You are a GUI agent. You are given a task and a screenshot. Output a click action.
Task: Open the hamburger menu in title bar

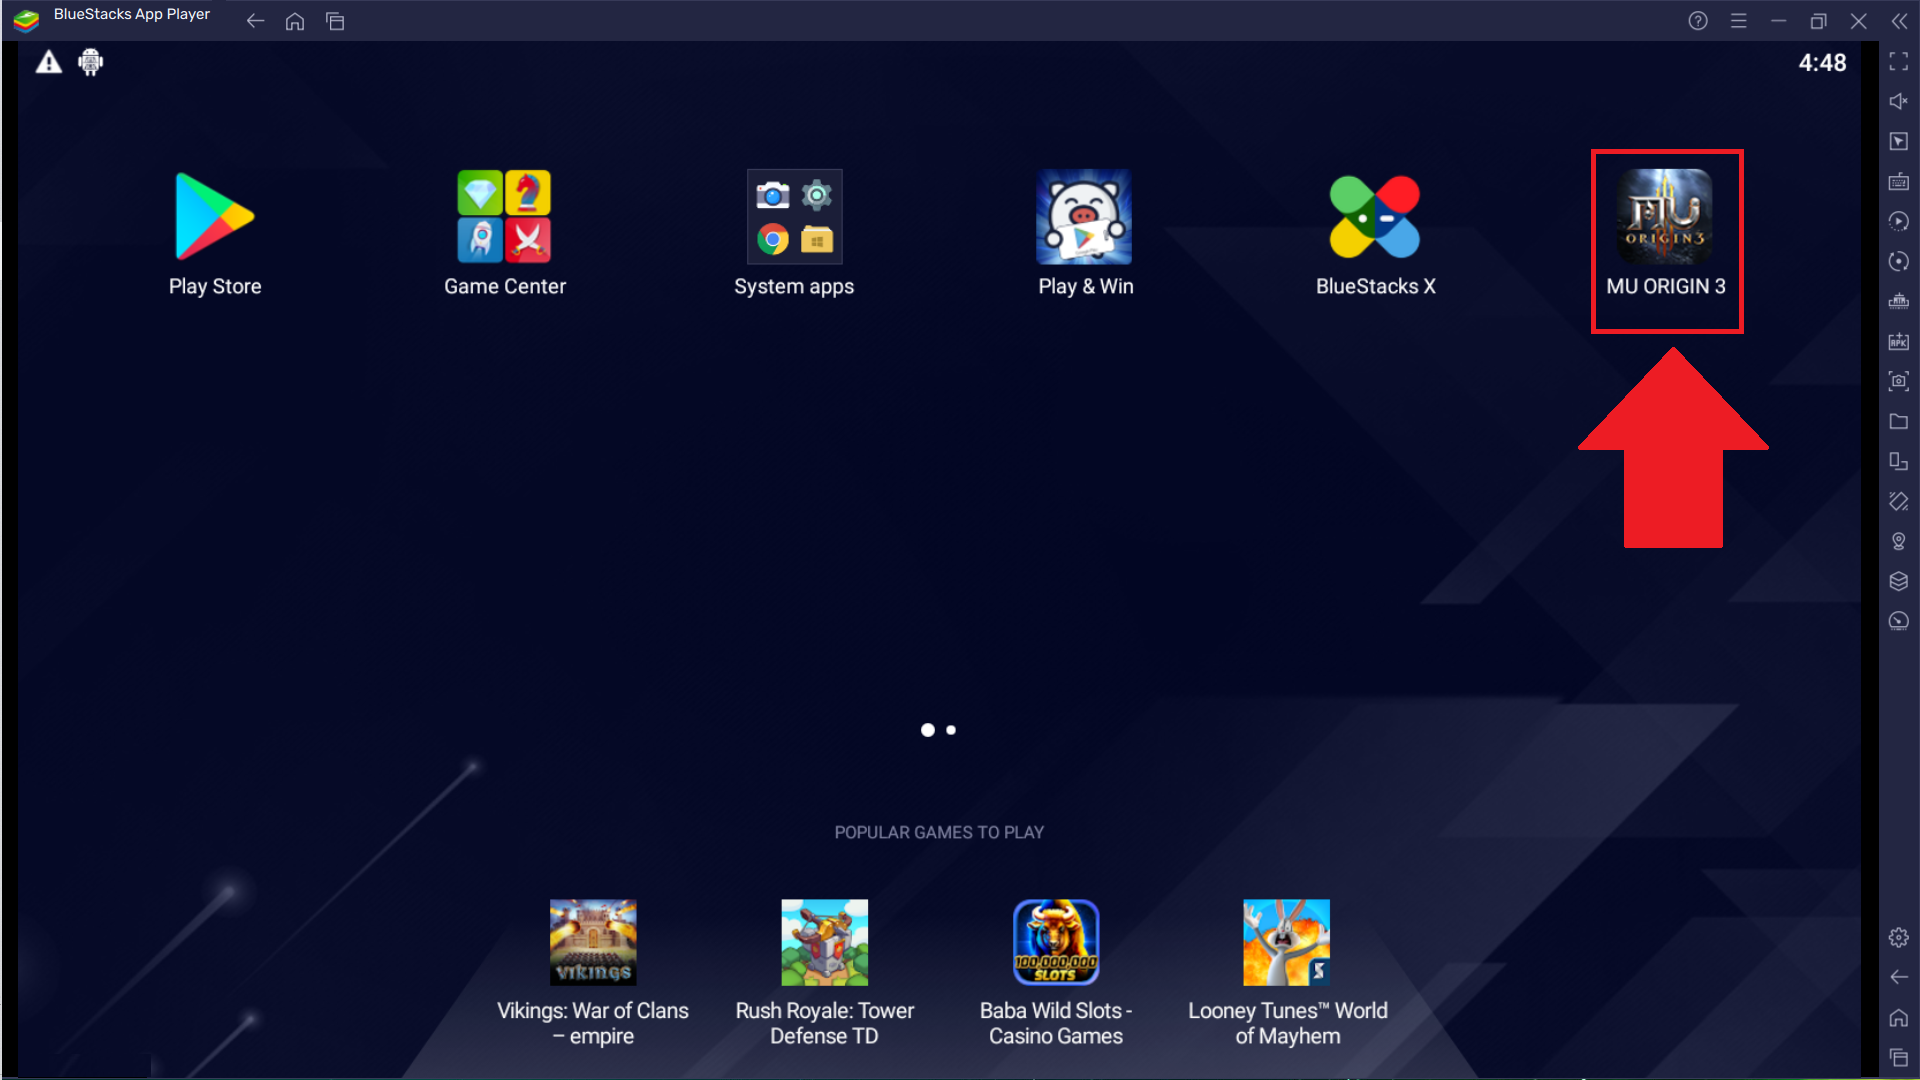coord(1739,21)
